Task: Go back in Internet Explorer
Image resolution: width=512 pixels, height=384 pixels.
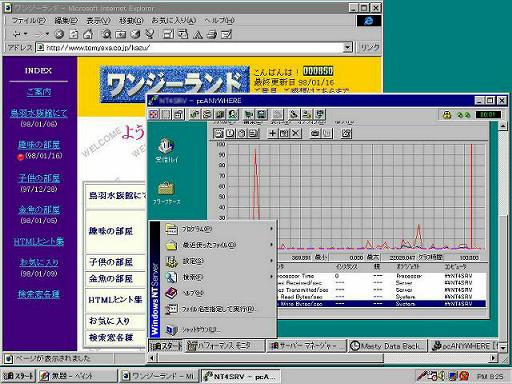Action: click(16, 34)
